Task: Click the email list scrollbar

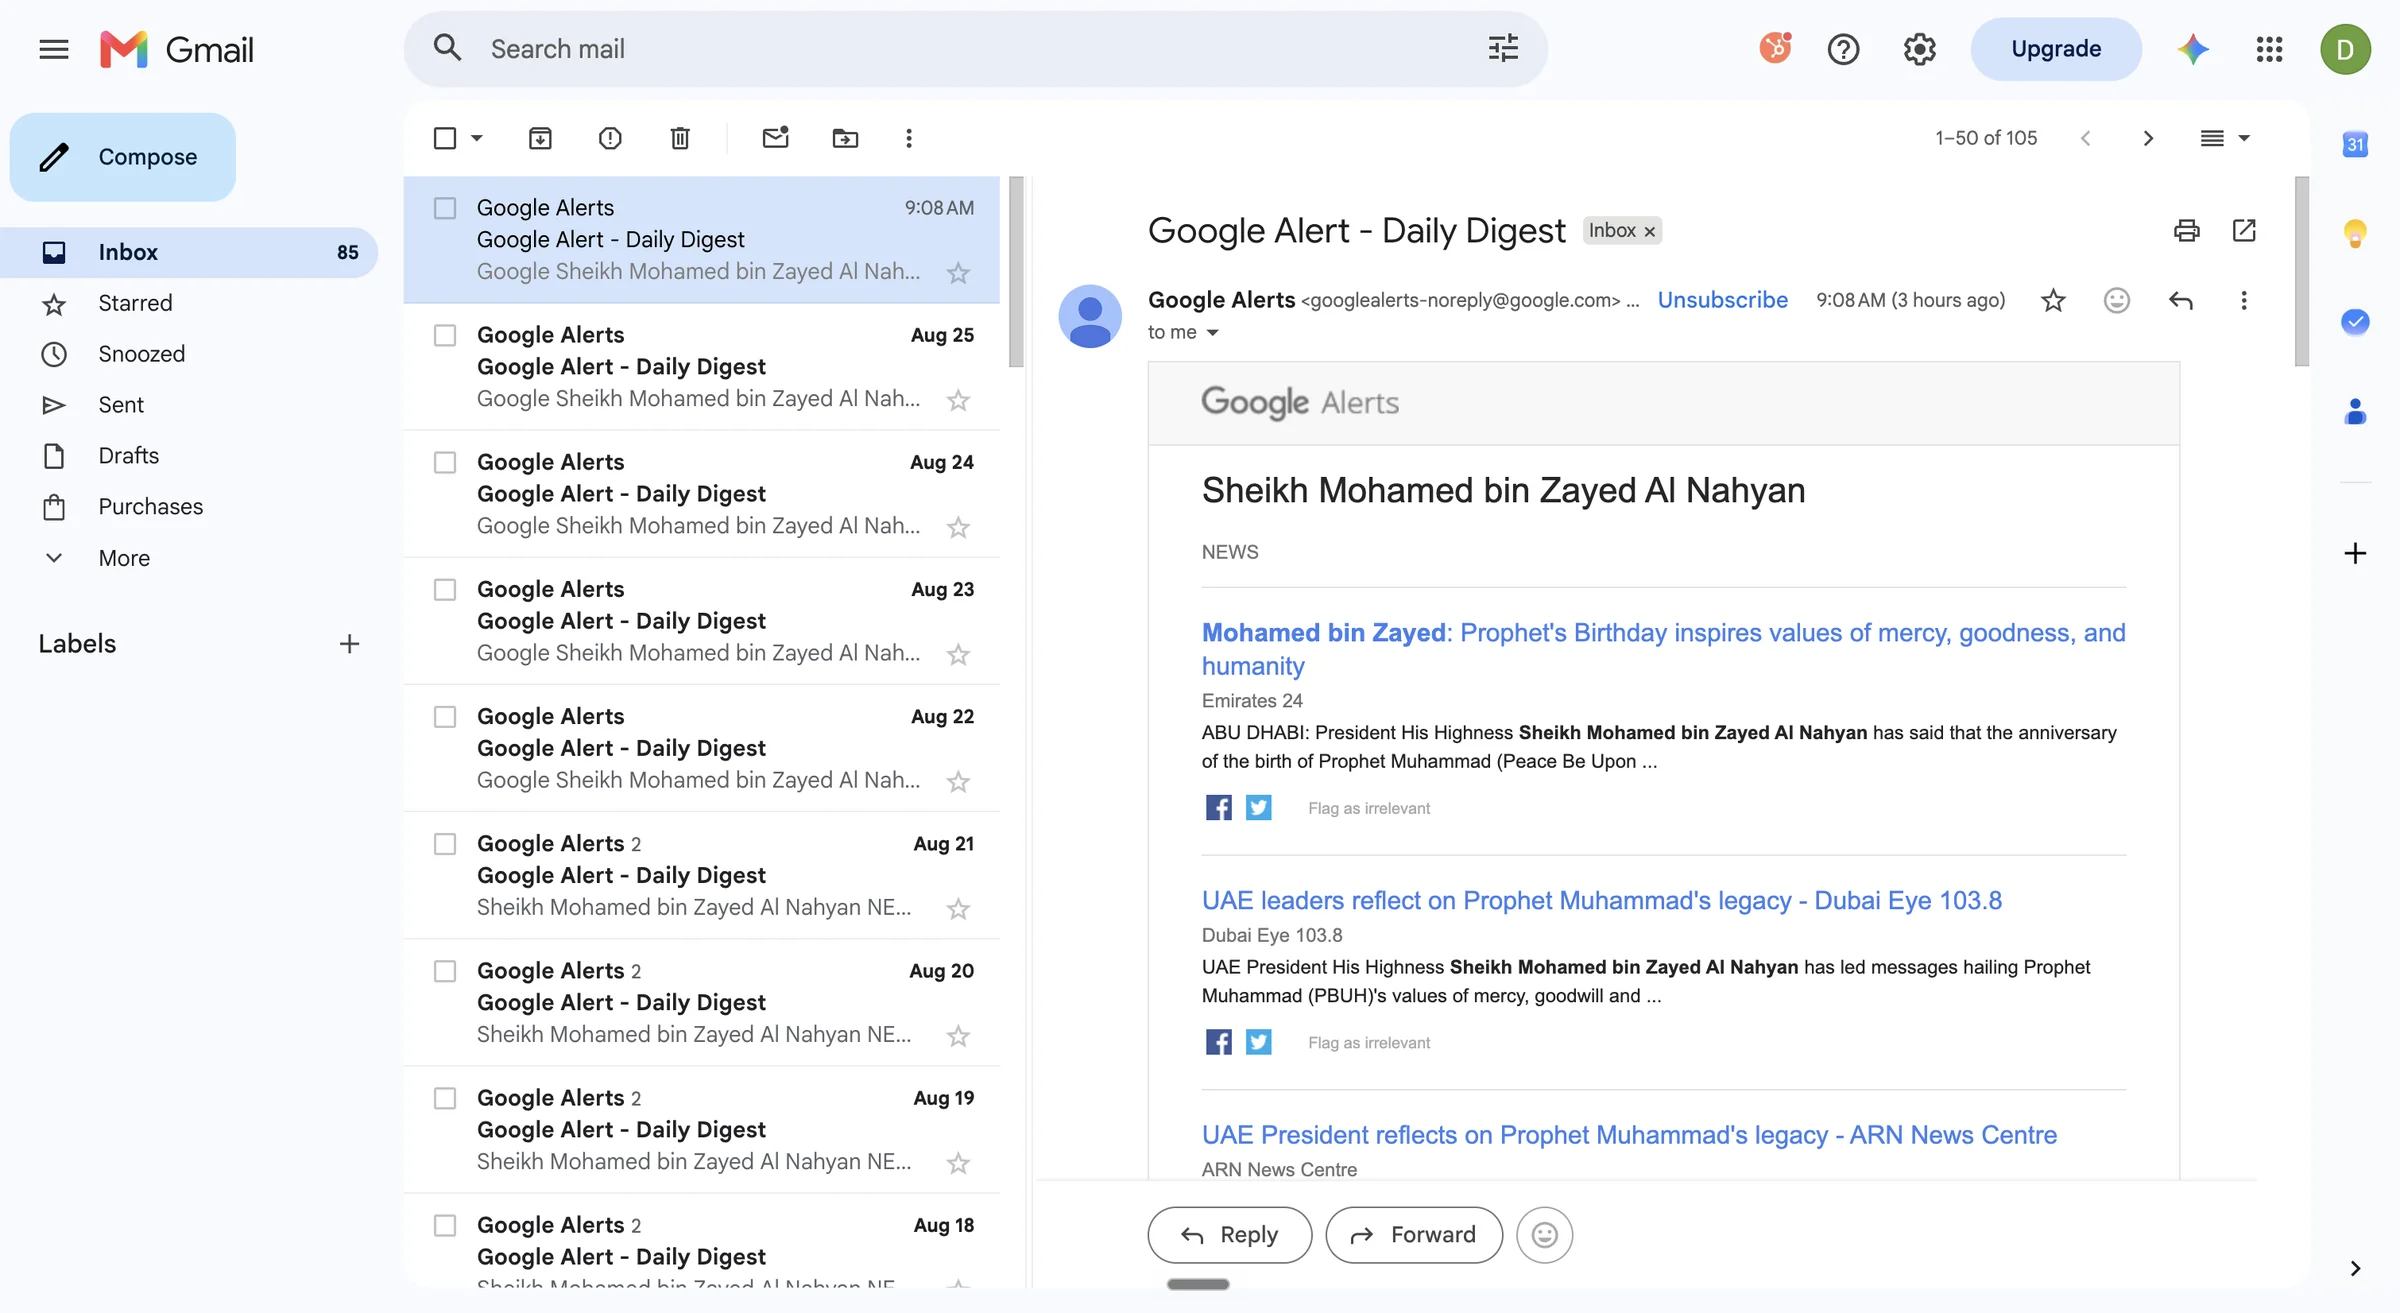Action: pyautogui.click(x=1016, y=272)
